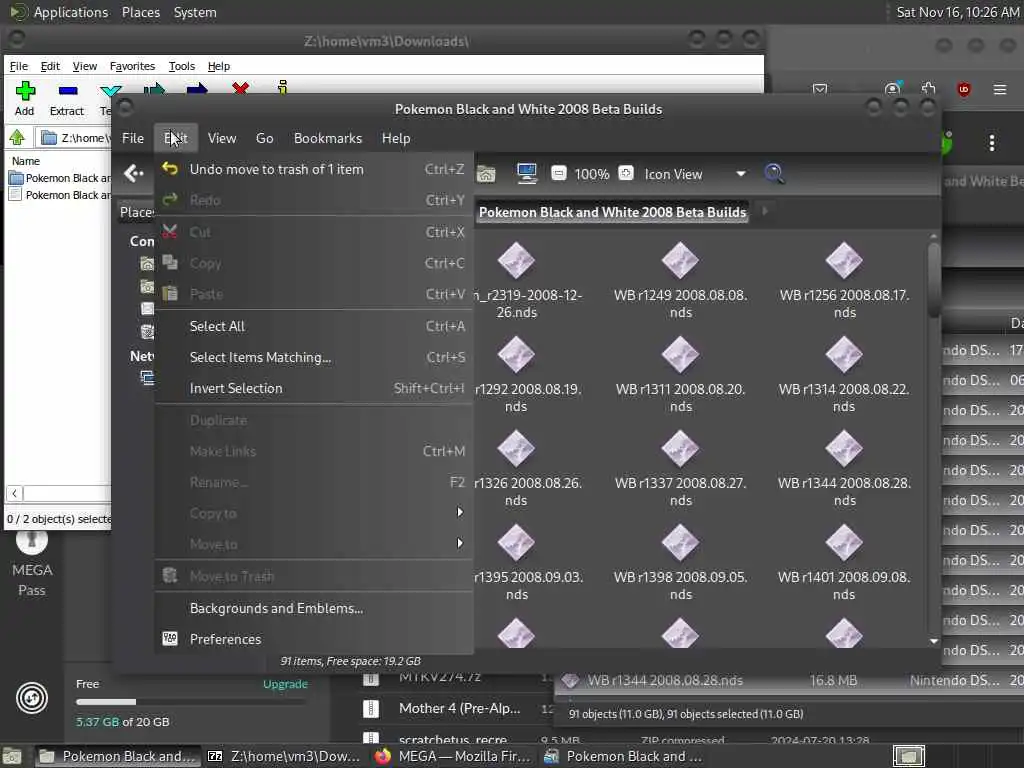Choose Select All from Edit menu
Image resolution: width=1024 pixels, height=768 pixels.
pyautogui.click(x=217, y=326)
